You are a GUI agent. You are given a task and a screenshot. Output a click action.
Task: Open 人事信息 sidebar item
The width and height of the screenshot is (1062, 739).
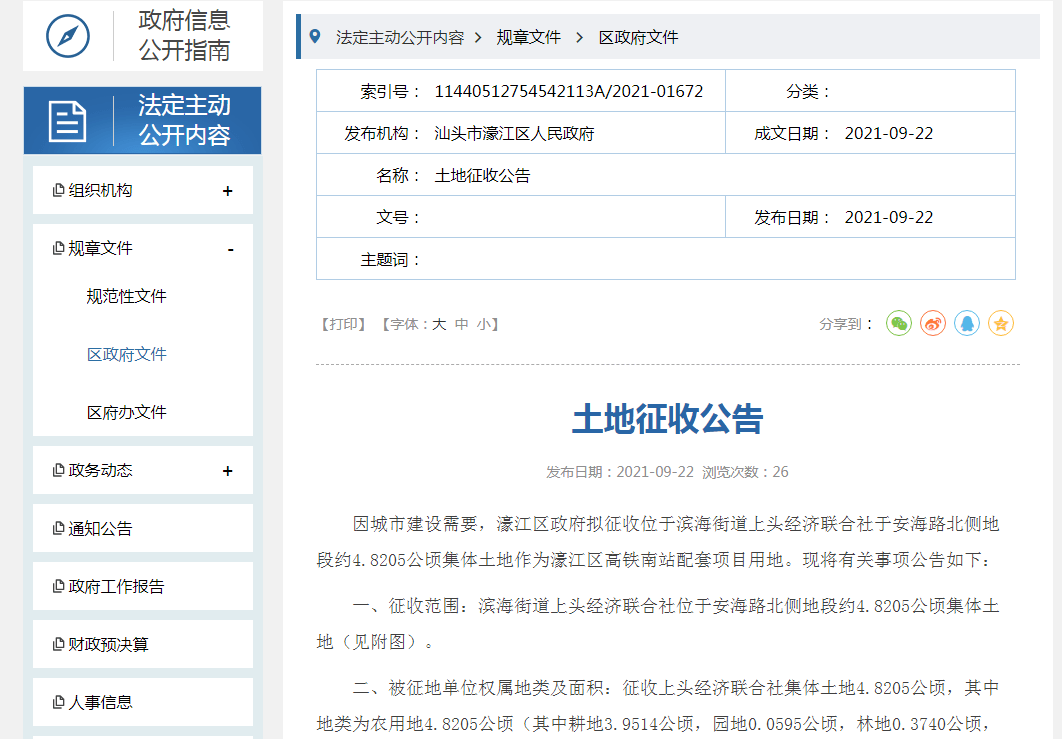(x=100, y=702)
